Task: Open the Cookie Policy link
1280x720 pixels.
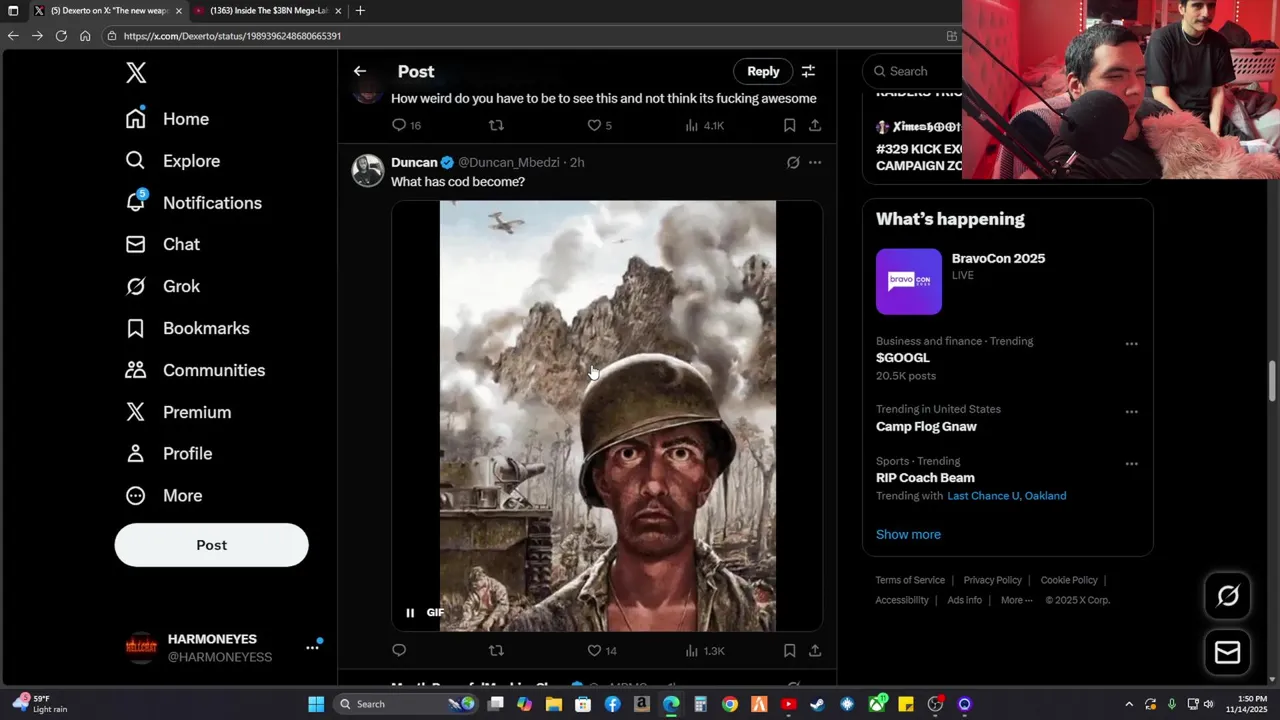Action: point(1068,580)
